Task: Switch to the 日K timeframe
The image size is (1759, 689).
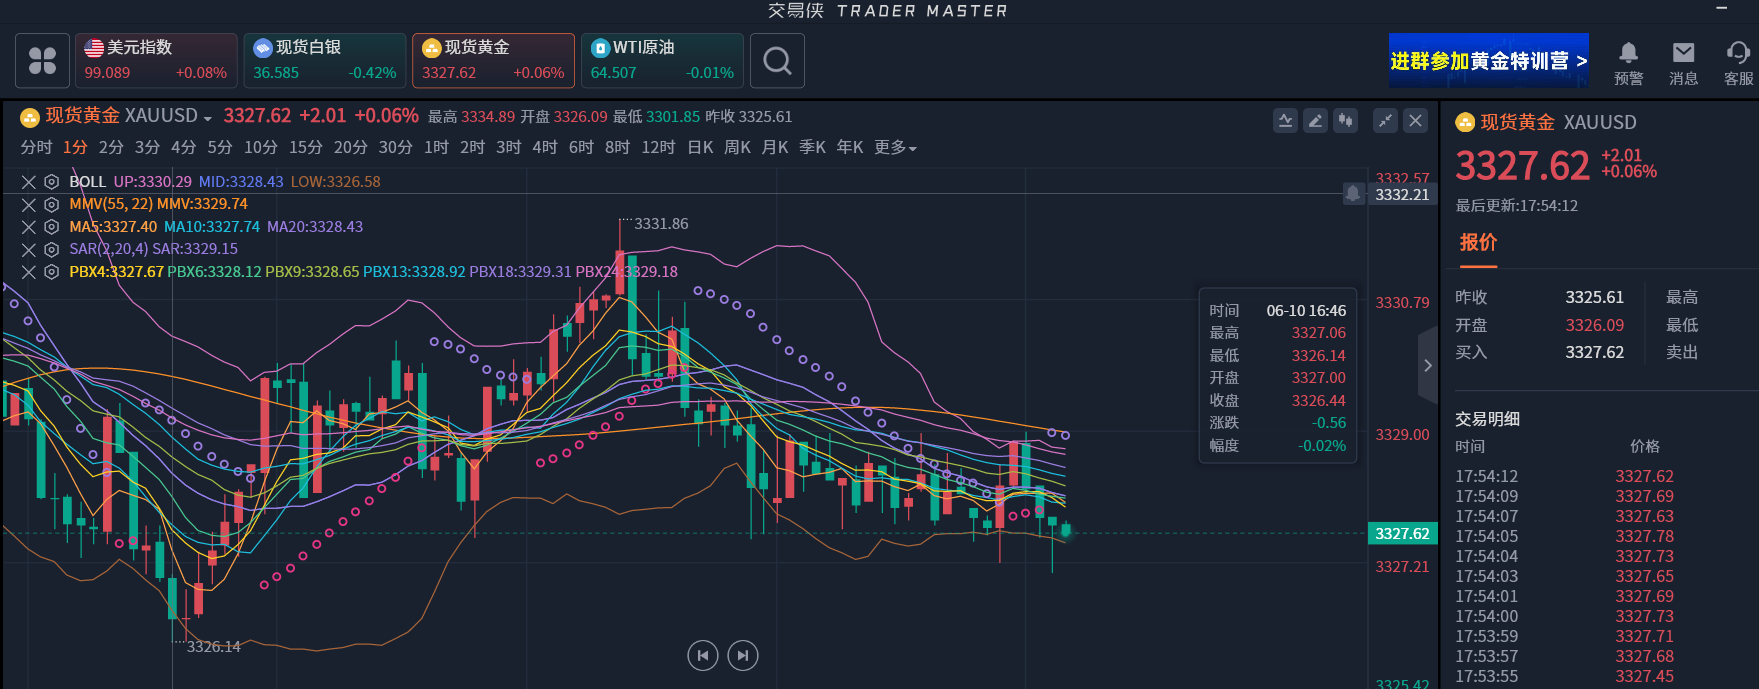Action: click(700, 148)
